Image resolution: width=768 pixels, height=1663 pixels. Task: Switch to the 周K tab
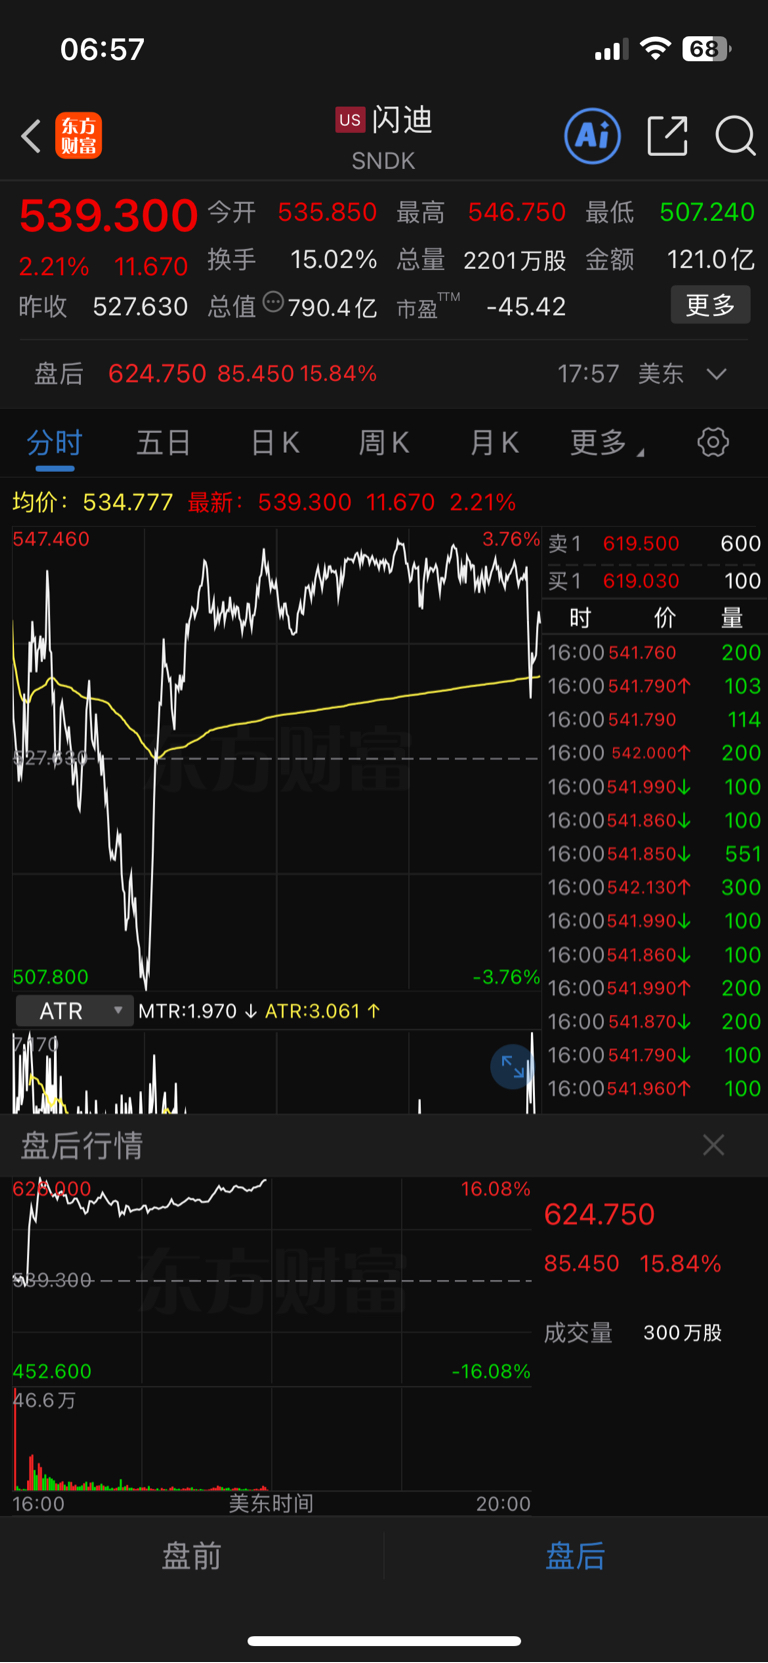click(384, 443)
